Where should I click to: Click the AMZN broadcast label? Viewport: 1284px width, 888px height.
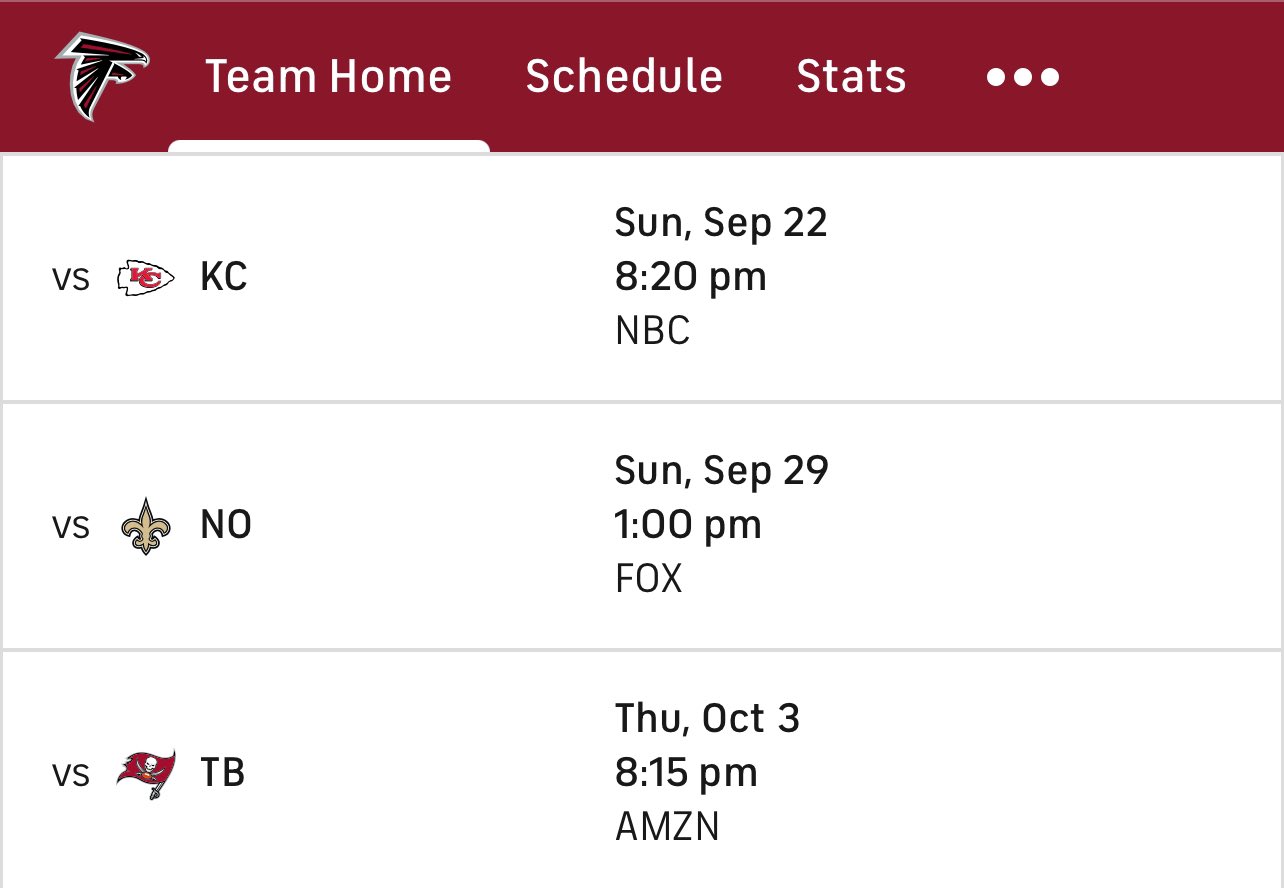[667, 827]
